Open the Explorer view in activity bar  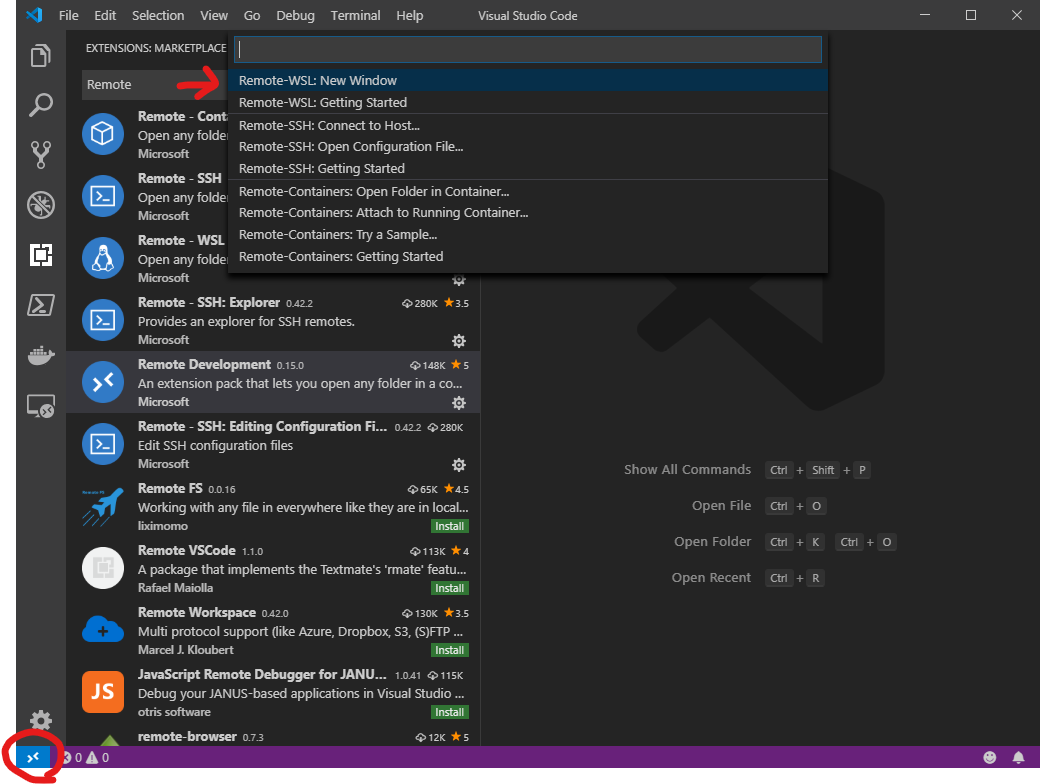40,55
